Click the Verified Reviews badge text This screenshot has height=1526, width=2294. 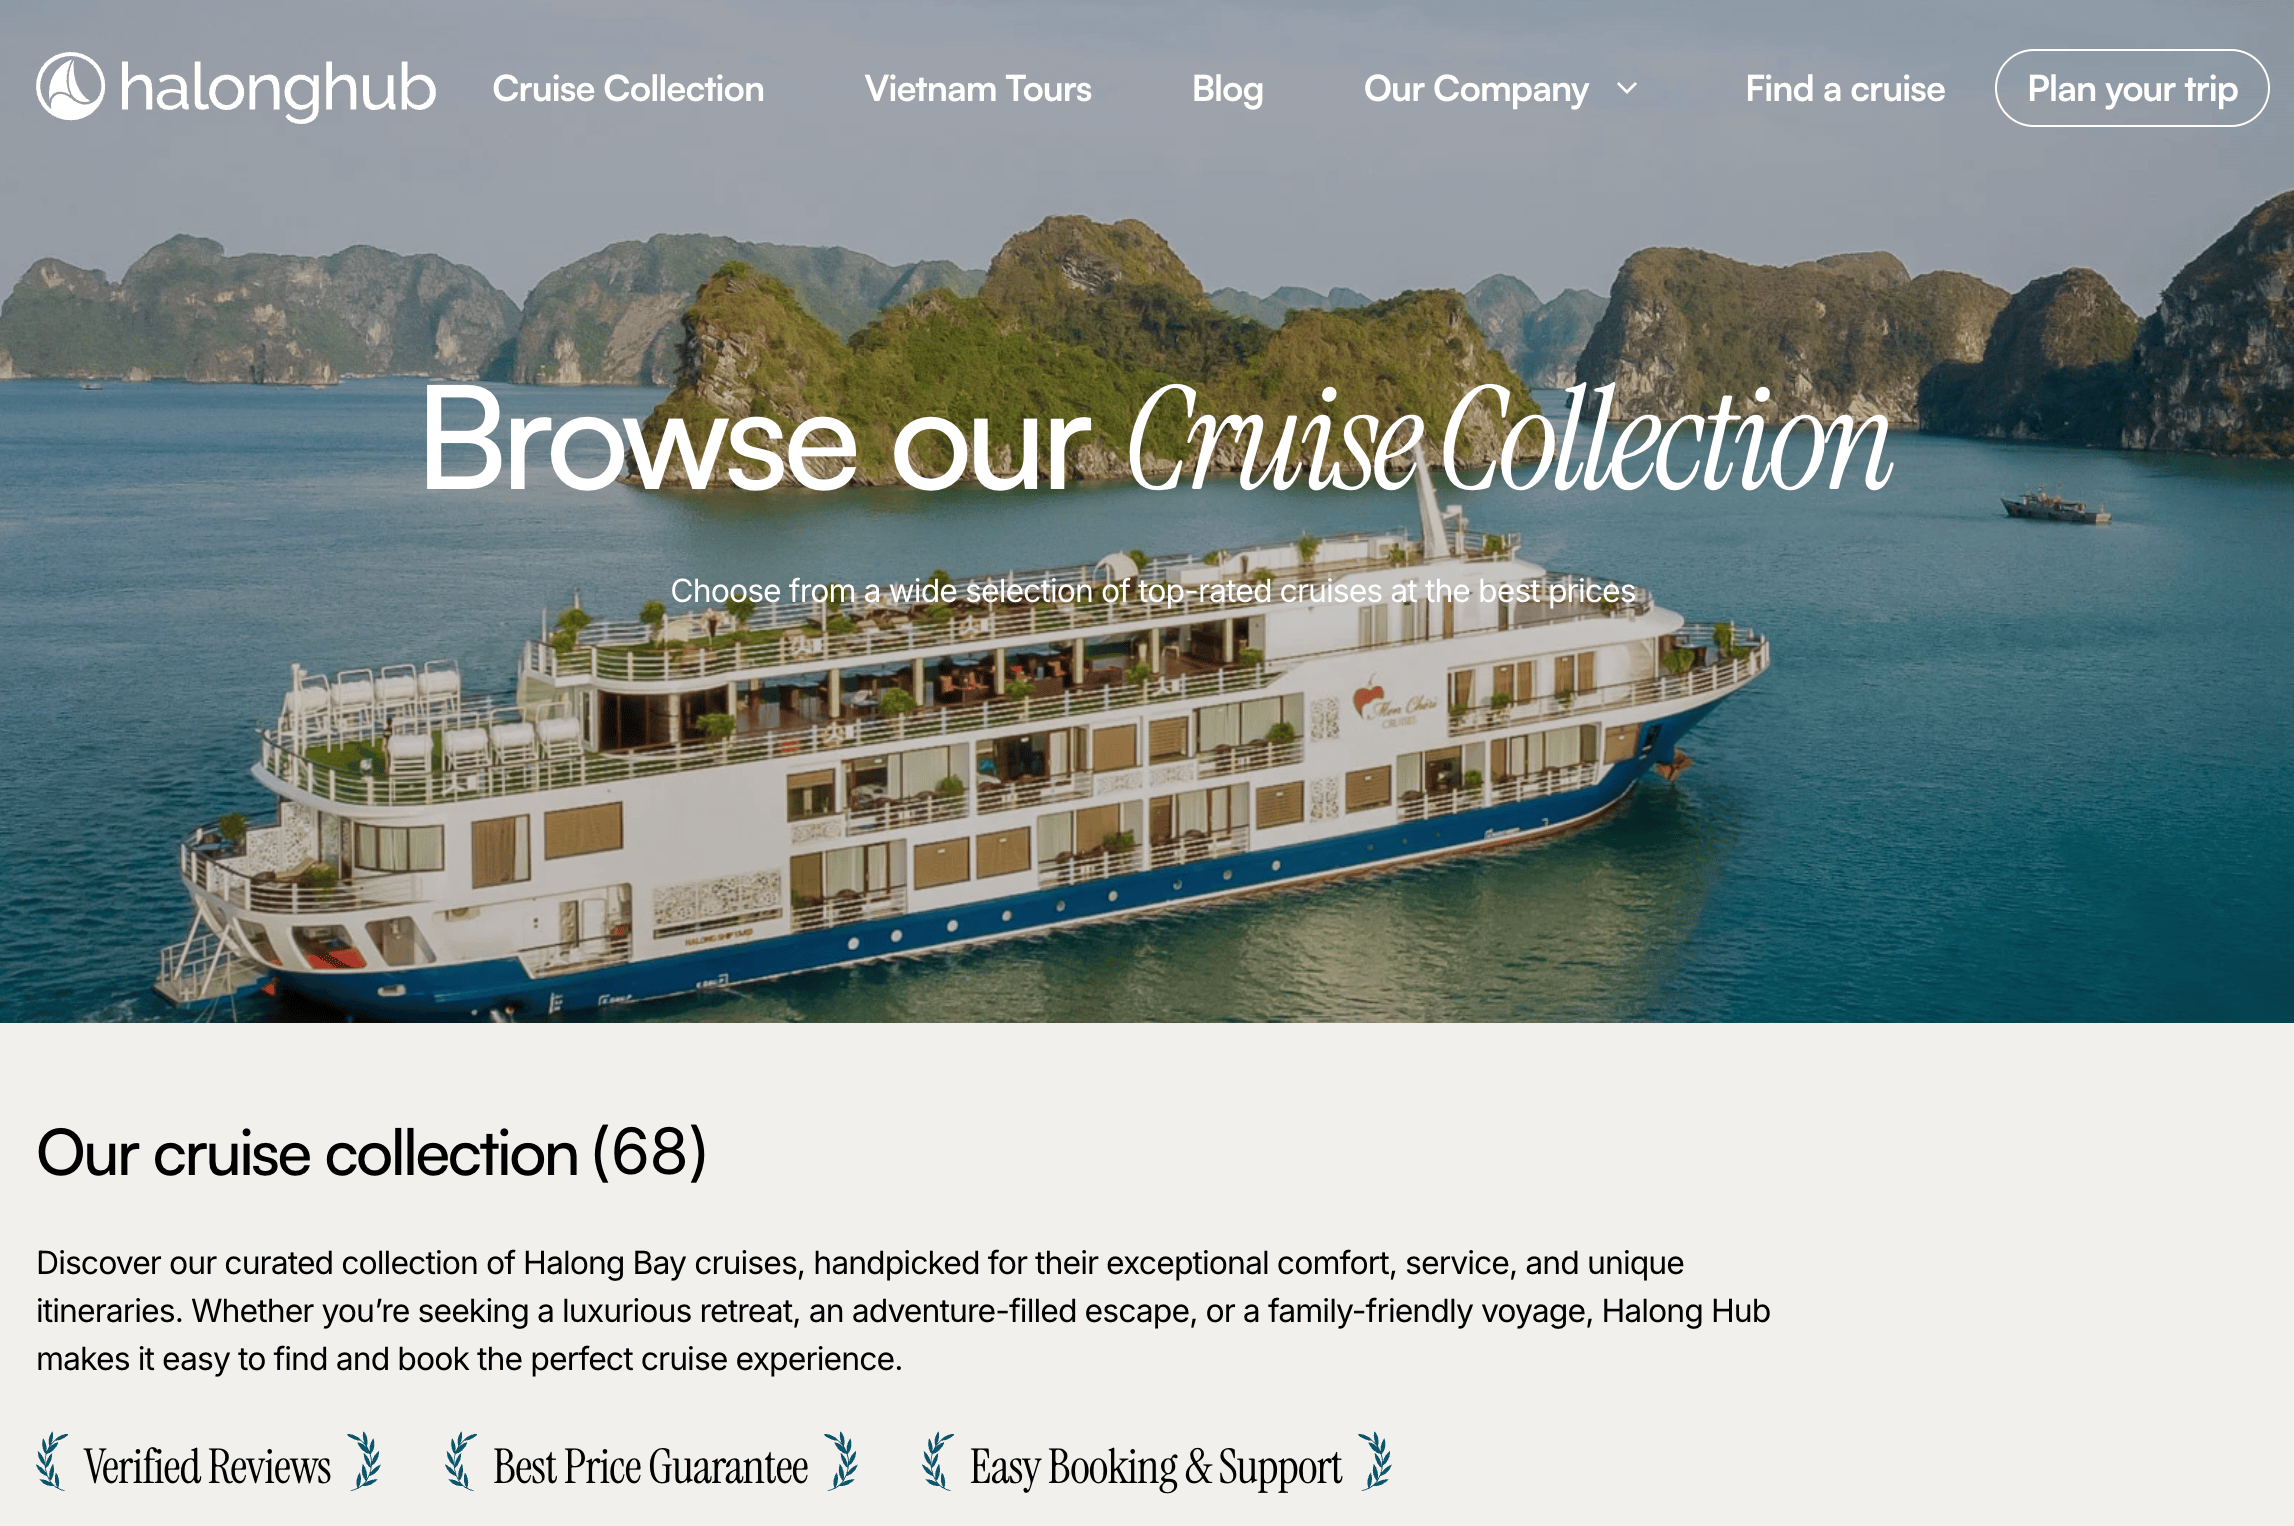click(x=208, y=1467)
